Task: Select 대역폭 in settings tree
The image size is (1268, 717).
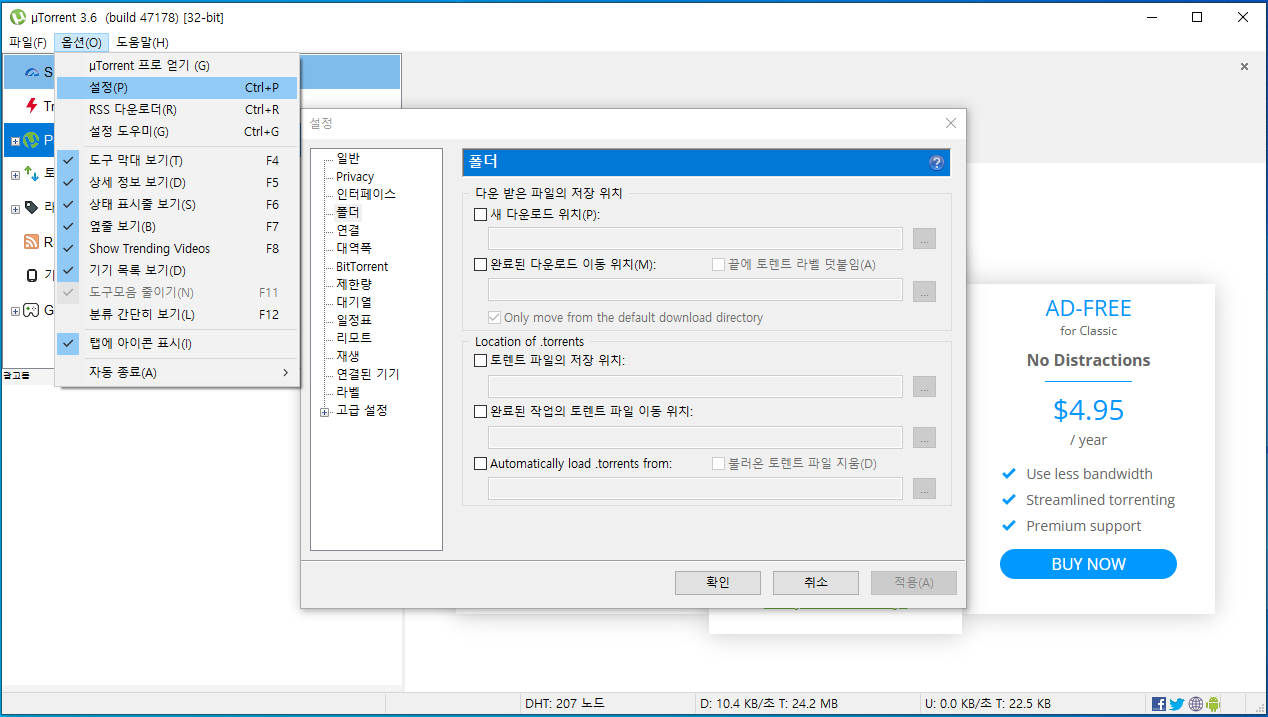Action: click(354, 248)
